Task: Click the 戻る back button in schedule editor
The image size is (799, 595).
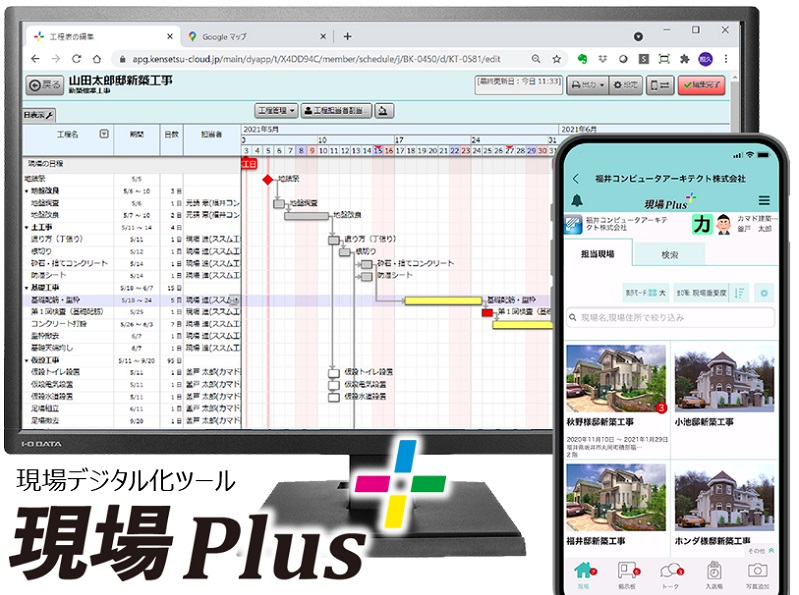Action: pyautogui.click(x=45, y=85)
